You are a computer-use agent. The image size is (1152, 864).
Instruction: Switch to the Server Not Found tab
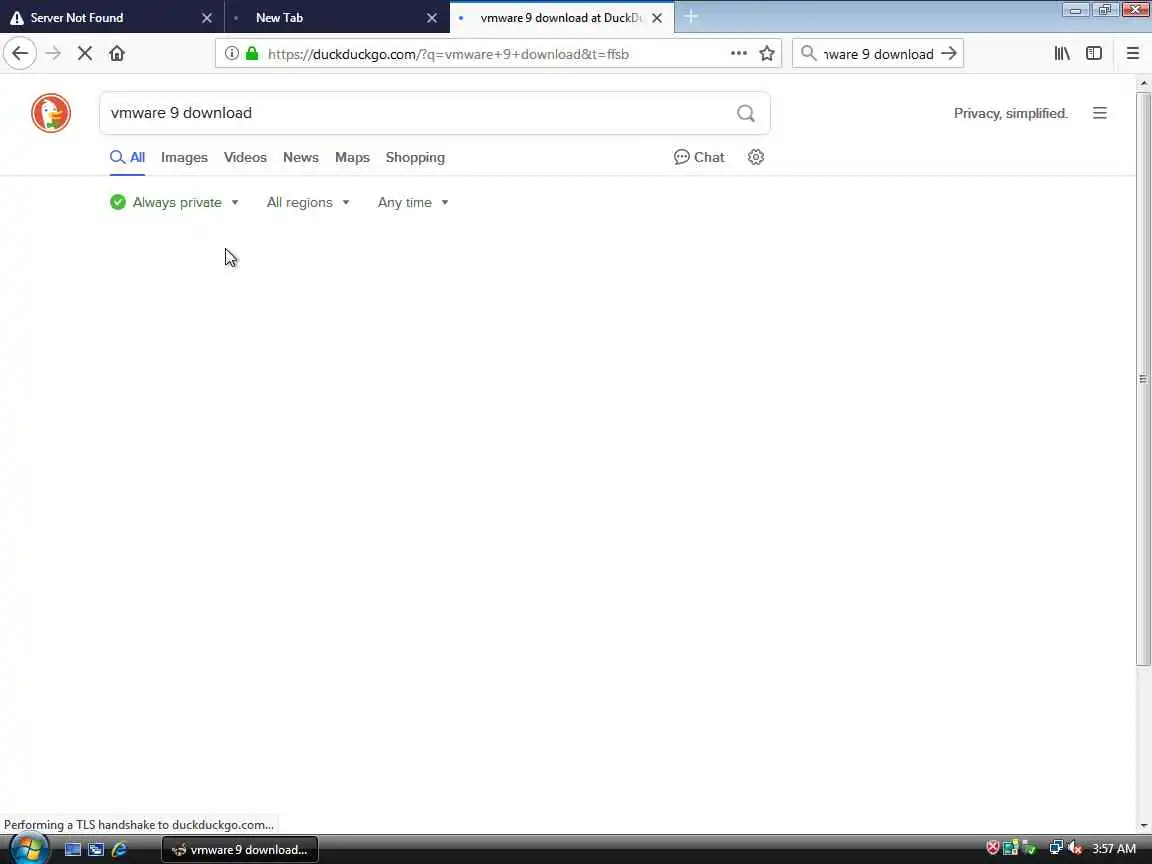click(x=111, y=18)
